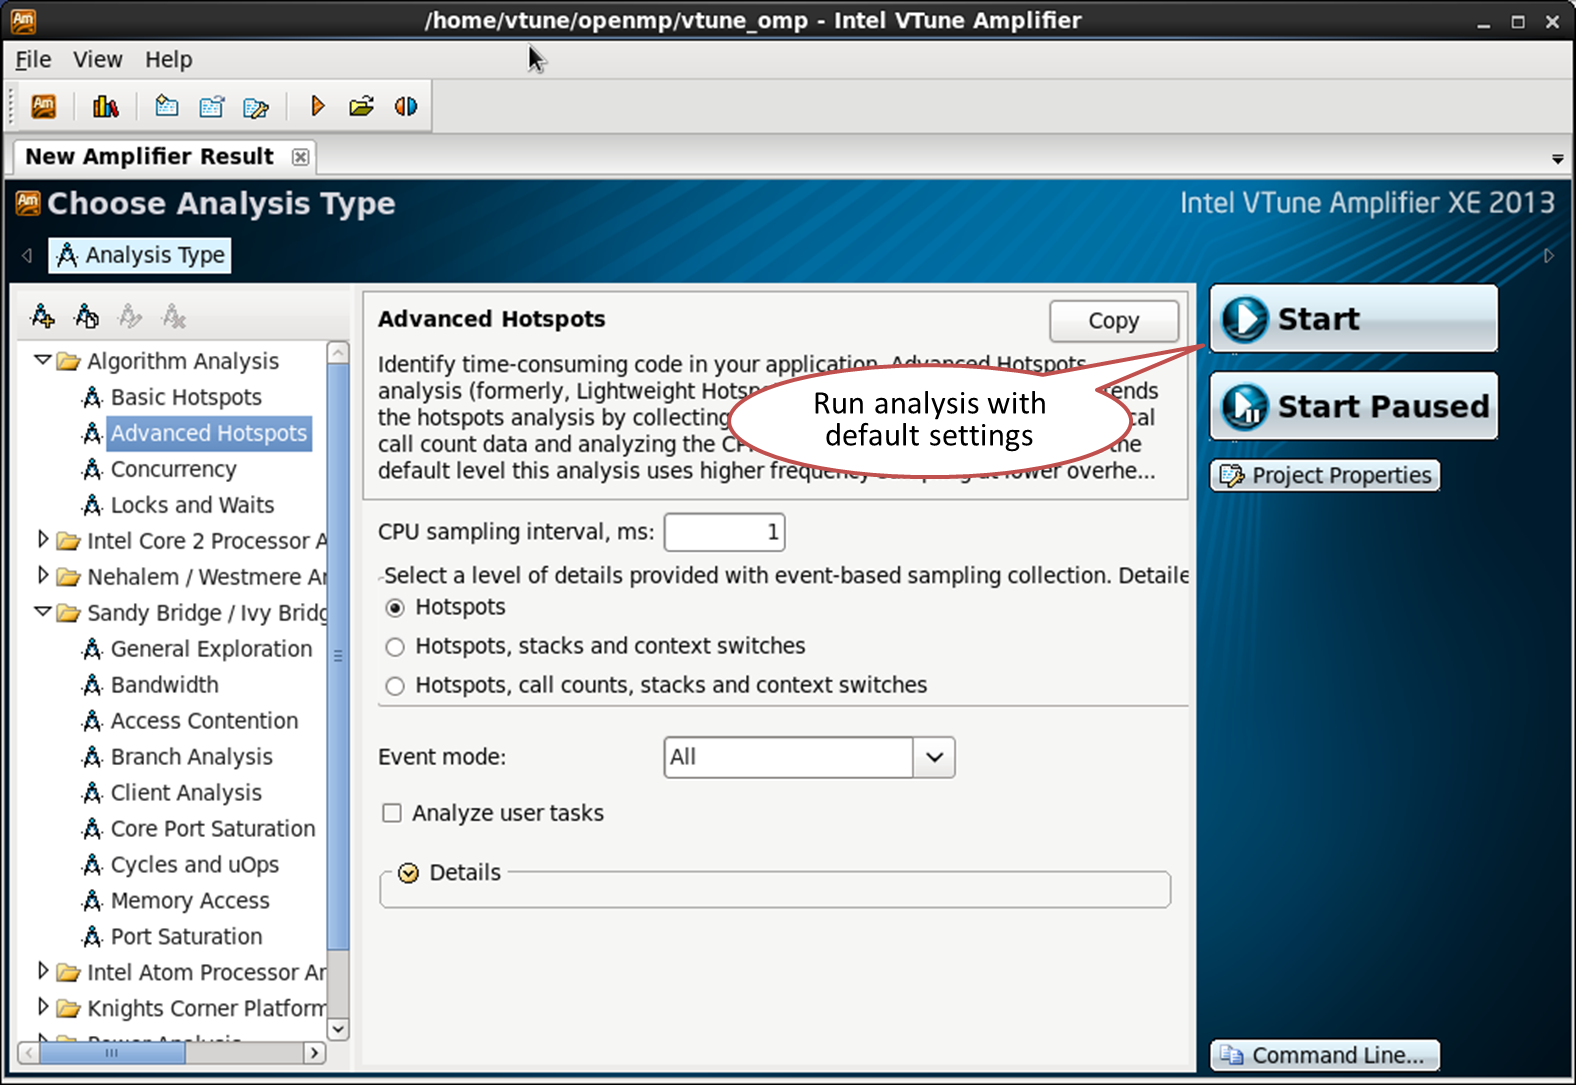Select General Exploration analysis

click(211, 649)
